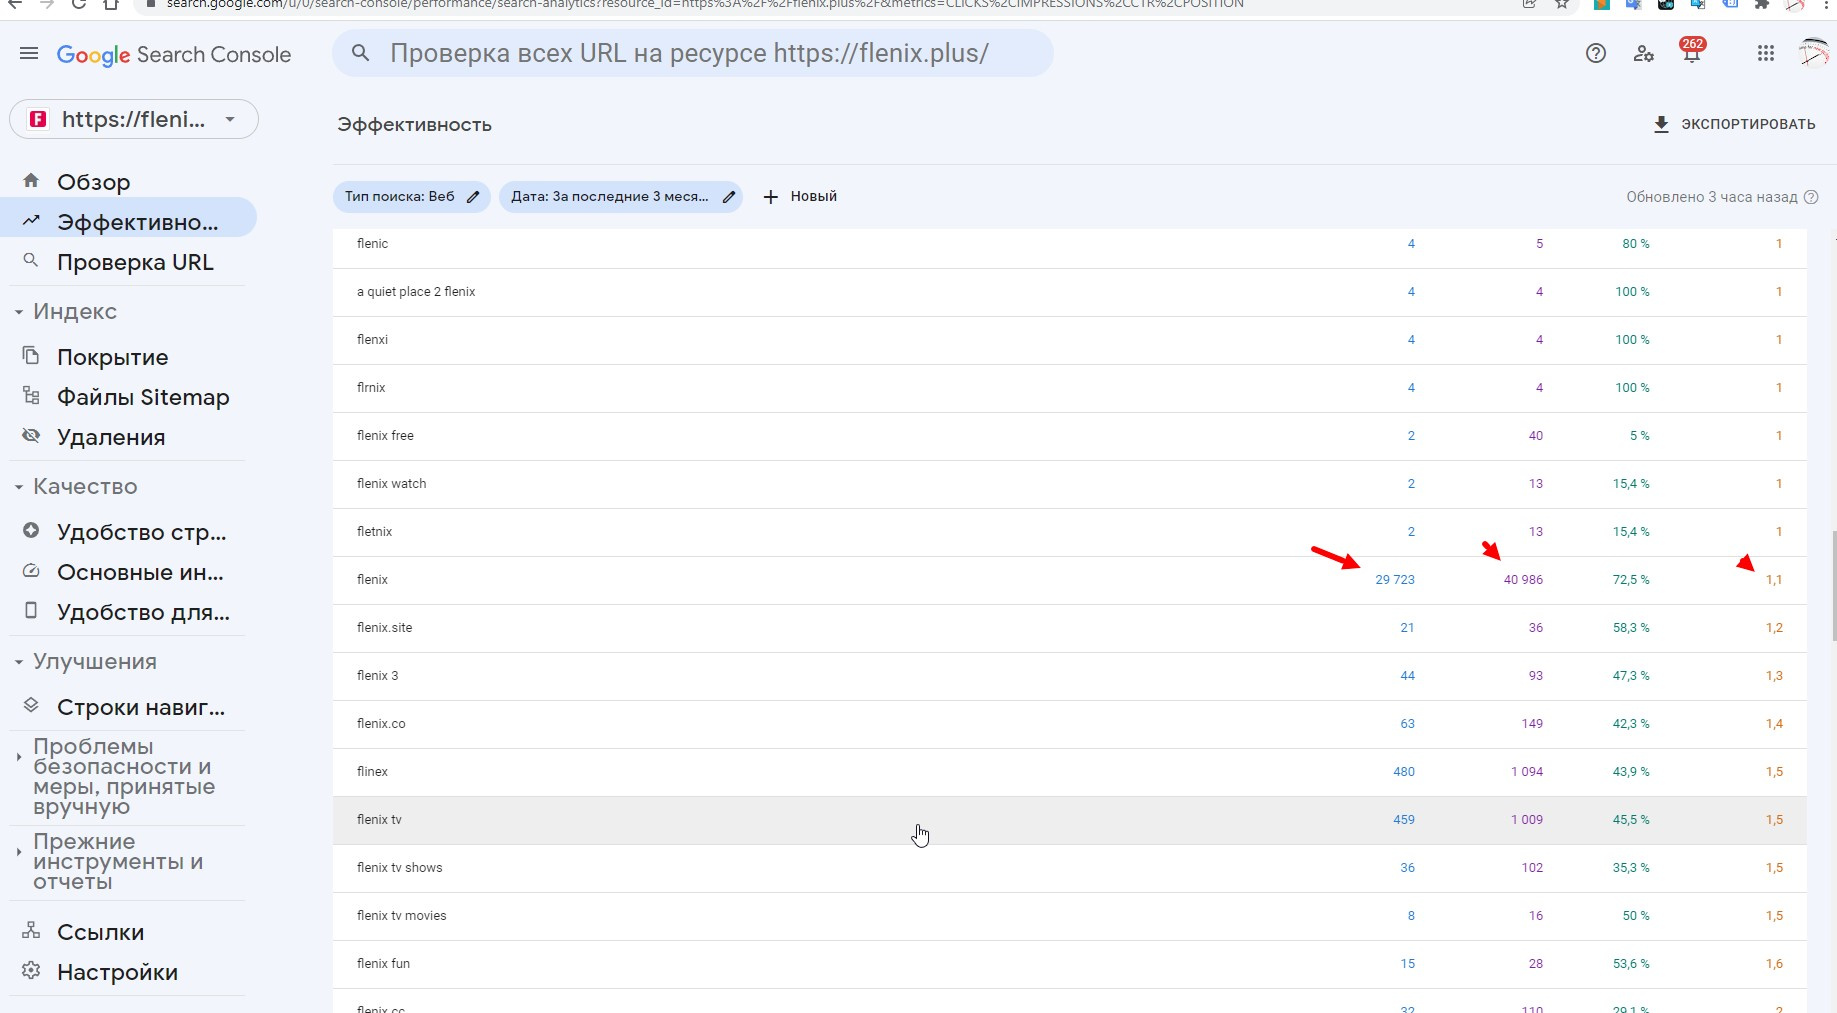Collapse the Индекс section
The image size is (1837, 1013).
[x=19, y=312]
